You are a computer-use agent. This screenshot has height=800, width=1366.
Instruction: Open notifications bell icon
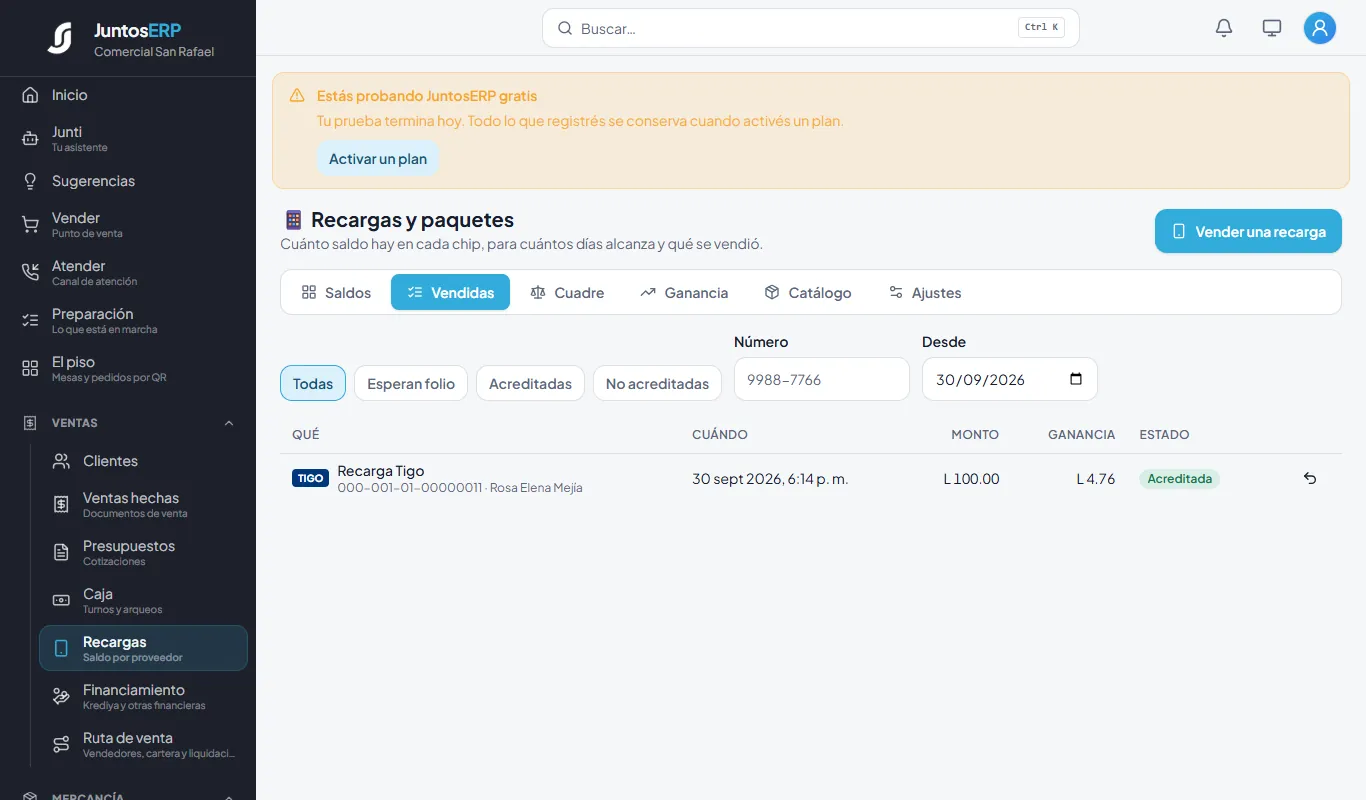click(1224, 28)
